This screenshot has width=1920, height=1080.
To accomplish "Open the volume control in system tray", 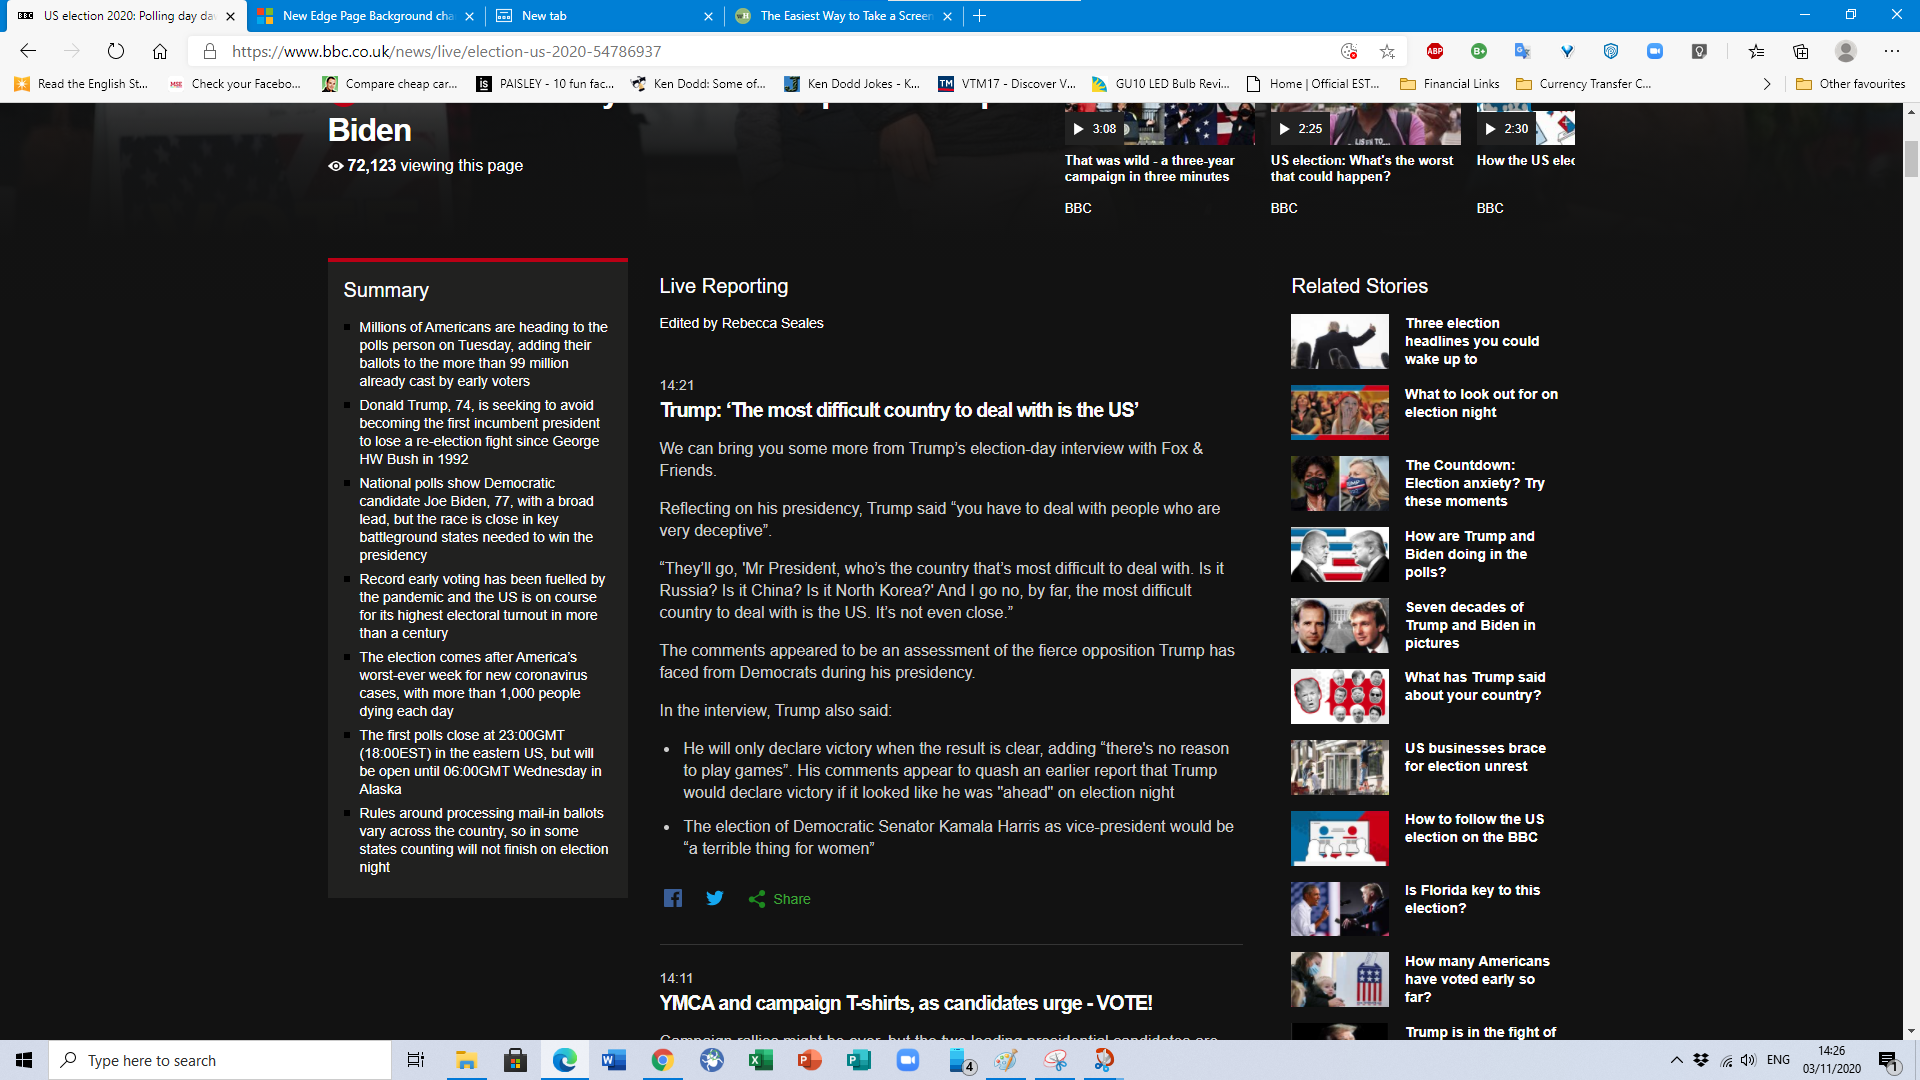I will tap(1748, 1060).
